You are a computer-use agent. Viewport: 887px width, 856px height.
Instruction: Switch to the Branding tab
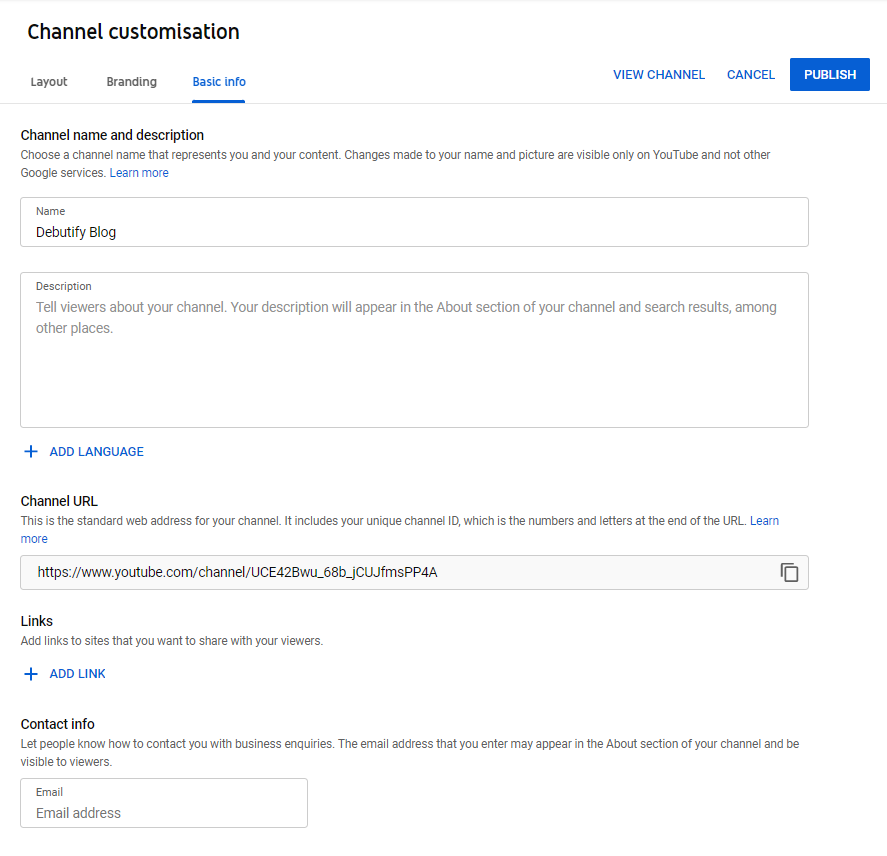pos(131,81)
